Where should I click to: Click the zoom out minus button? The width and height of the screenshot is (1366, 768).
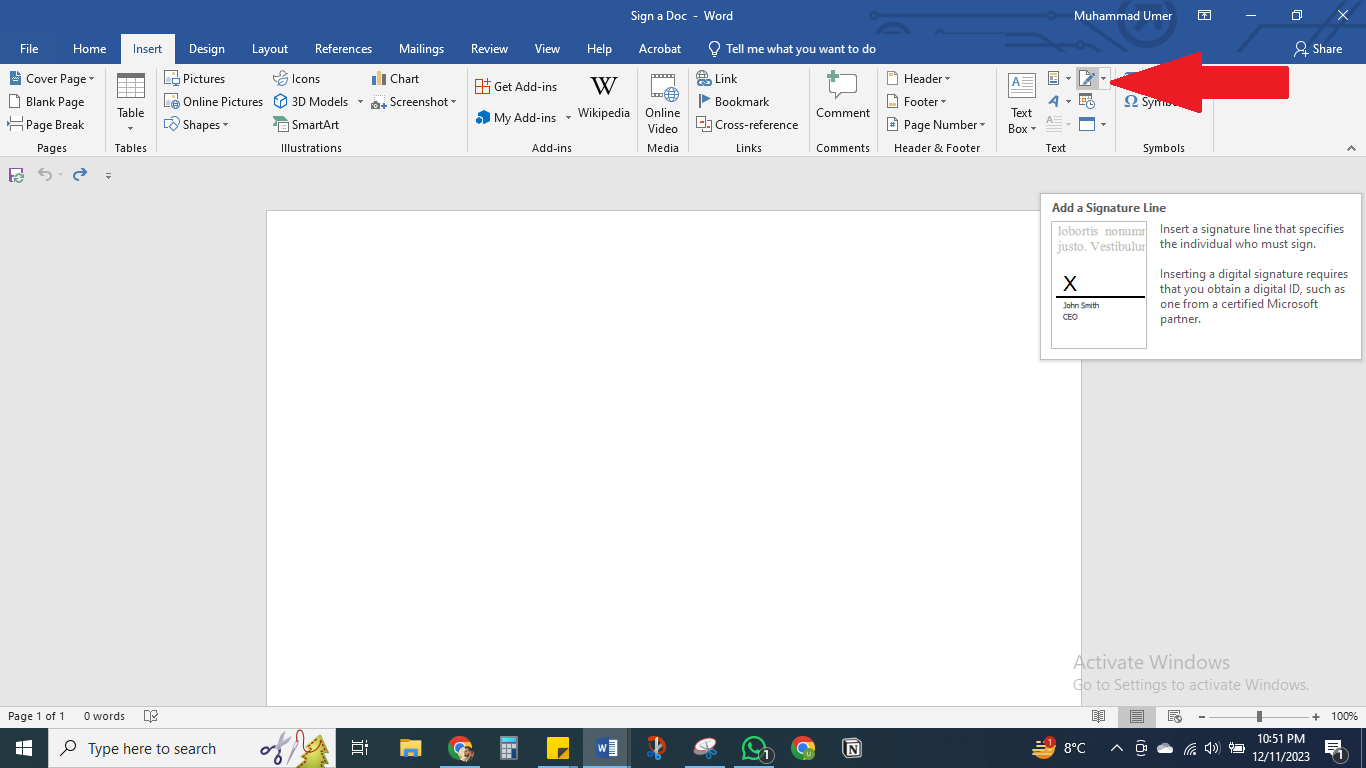tap(1201, 716)
